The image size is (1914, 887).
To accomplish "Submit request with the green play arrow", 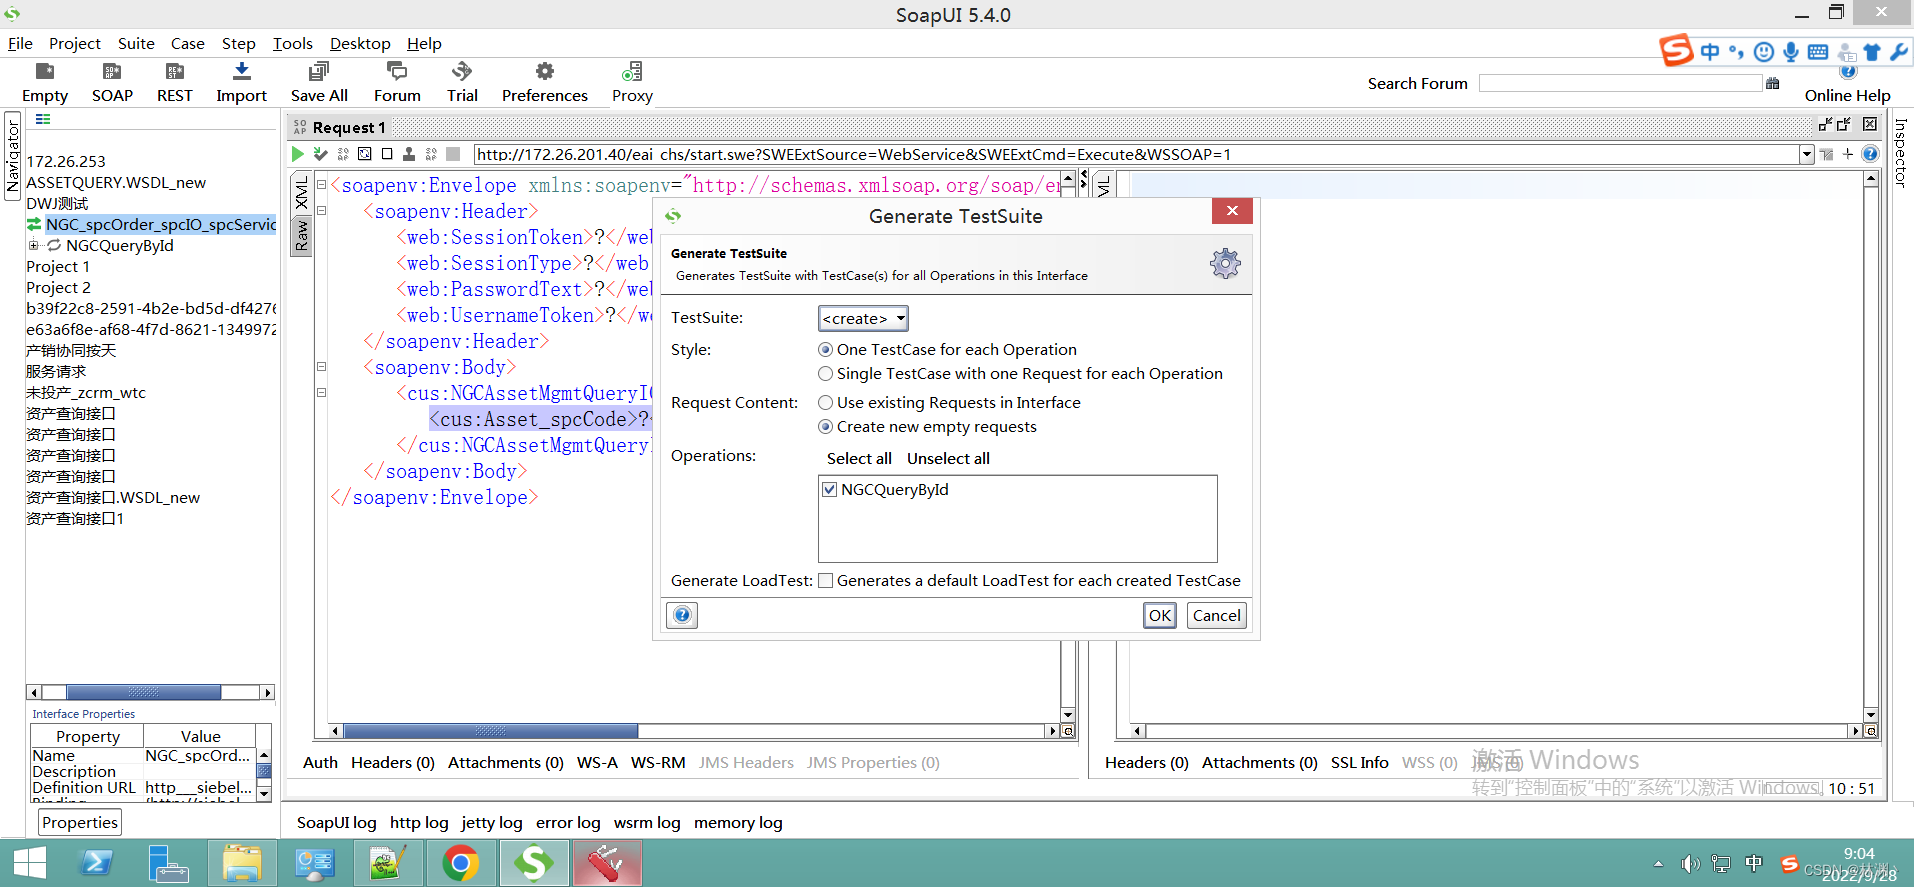I will (x=298, y=154).
